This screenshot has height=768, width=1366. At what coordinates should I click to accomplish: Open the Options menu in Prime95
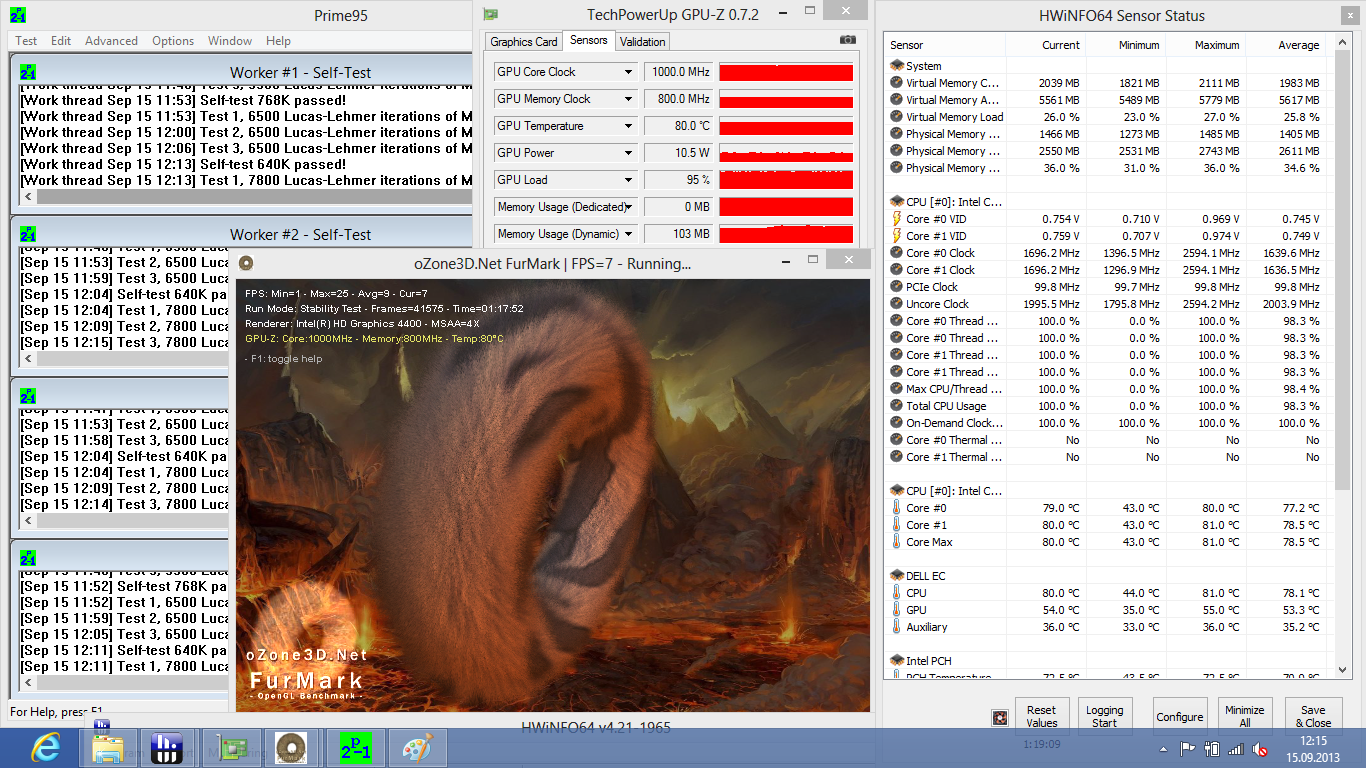click(x=173, y=41)
